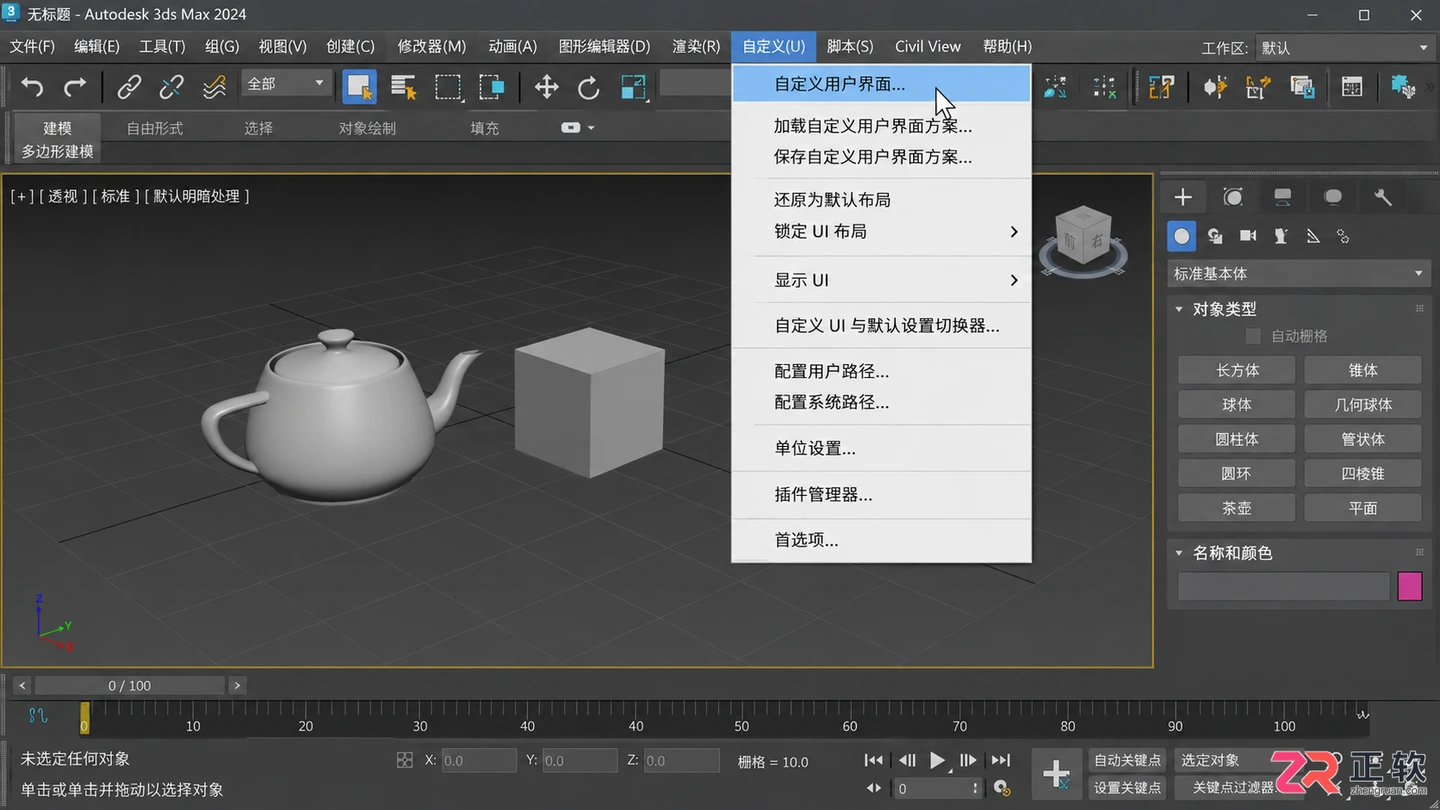This screenshot has height=810, width=1440.
Task: Expand the 多边形建模 ribbon panel
Action: click(x=58, y=151)
